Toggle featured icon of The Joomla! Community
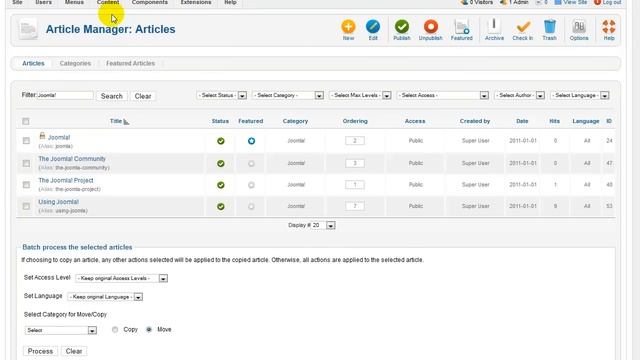The image size is (640, 360). [x=251, y=163]
